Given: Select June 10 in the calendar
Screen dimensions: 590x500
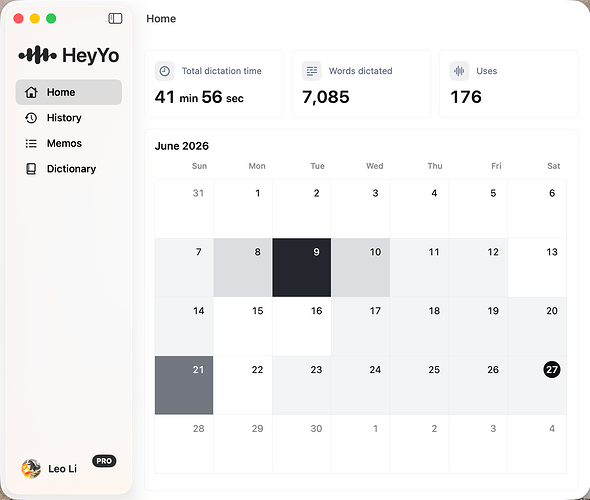Looking at the screenshot, I should tap(361, 267).
